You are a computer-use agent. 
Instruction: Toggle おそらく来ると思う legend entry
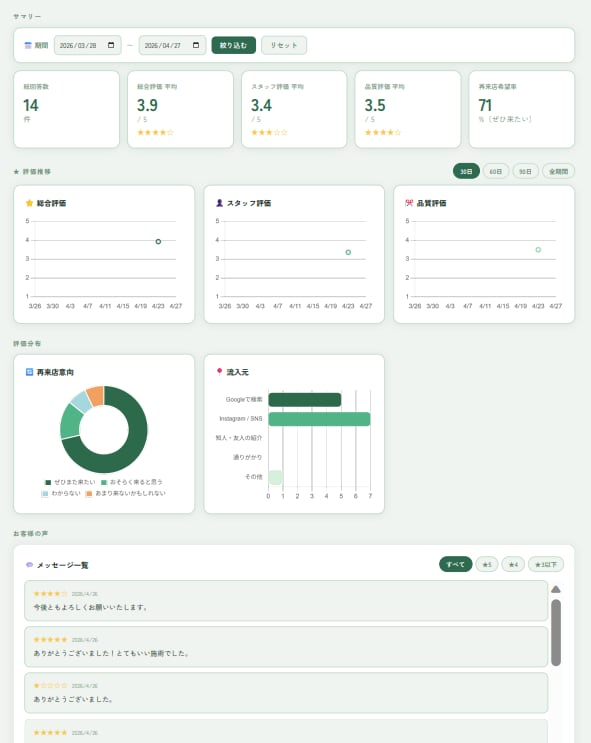tap(132, 482)
